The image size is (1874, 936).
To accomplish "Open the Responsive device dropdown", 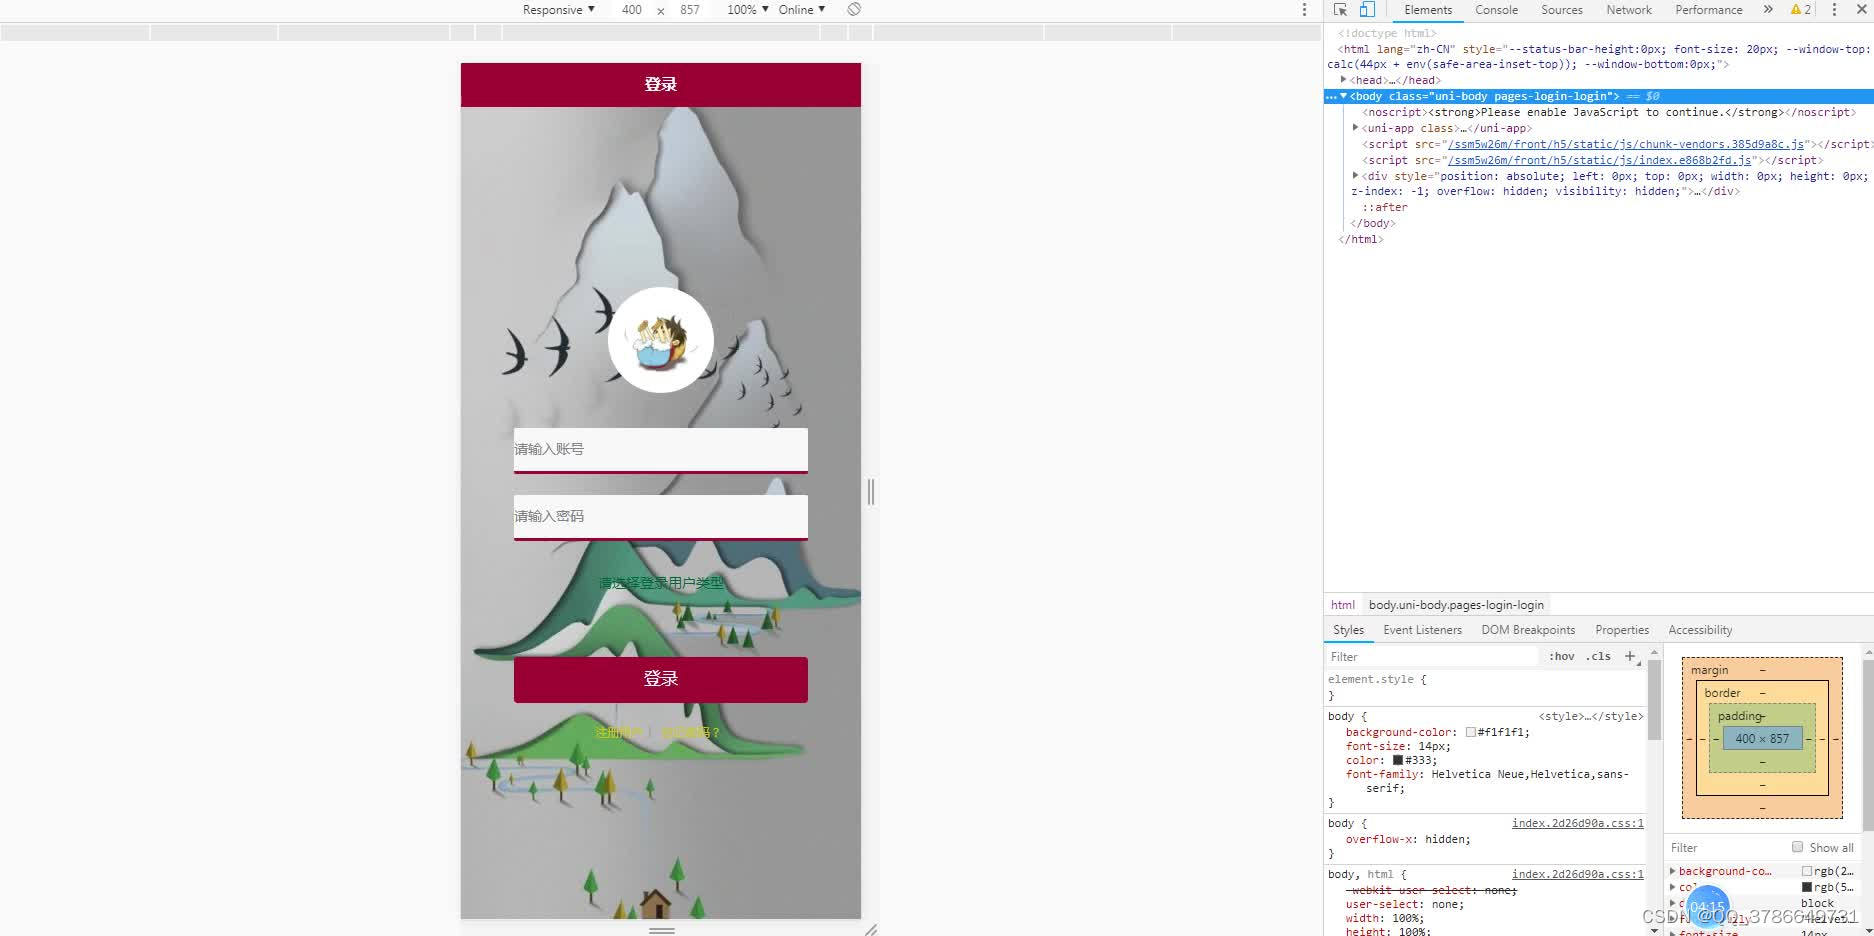I will [x=558, y=9].
